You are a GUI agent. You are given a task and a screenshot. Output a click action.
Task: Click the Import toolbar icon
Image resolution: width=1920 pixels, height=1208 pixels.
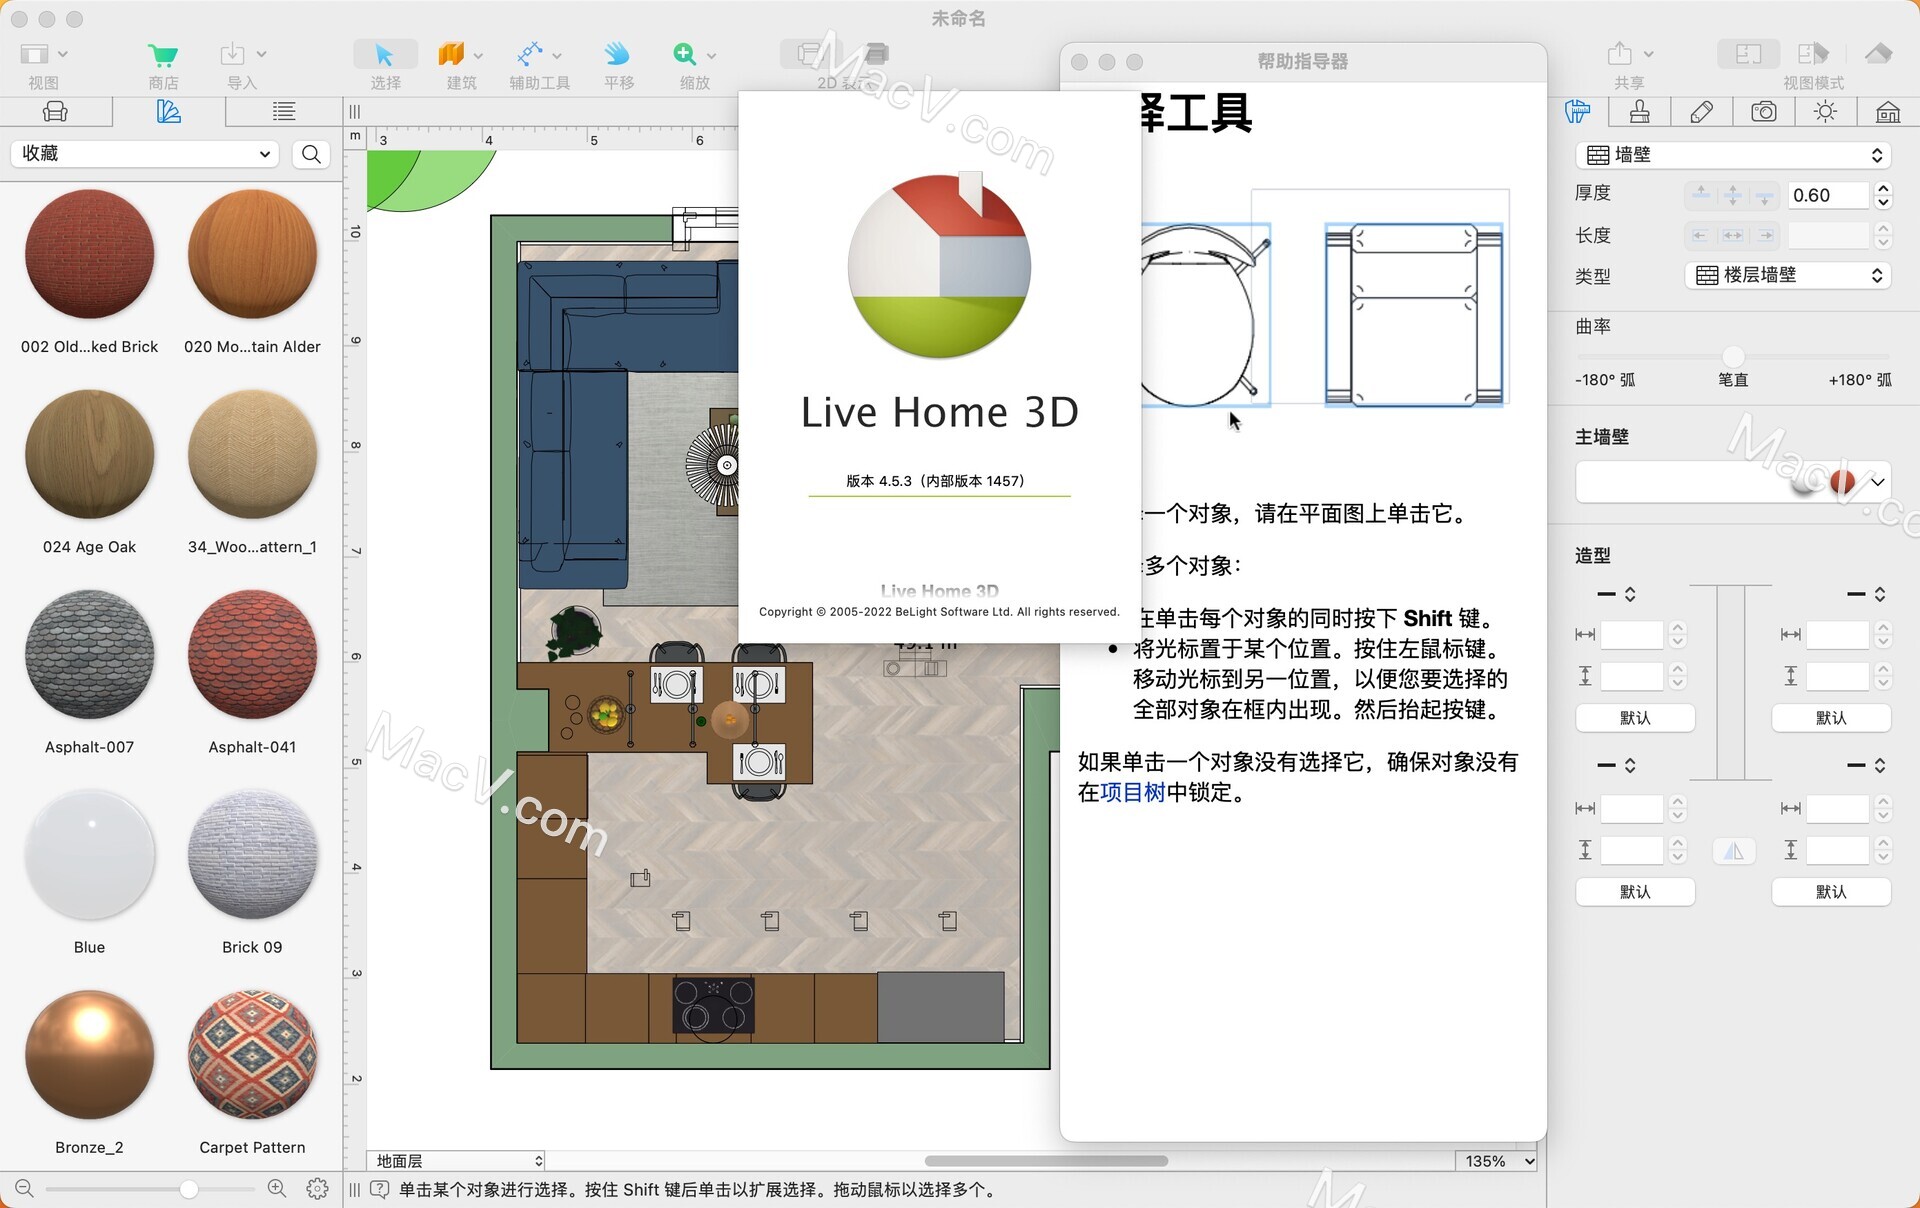232,54
